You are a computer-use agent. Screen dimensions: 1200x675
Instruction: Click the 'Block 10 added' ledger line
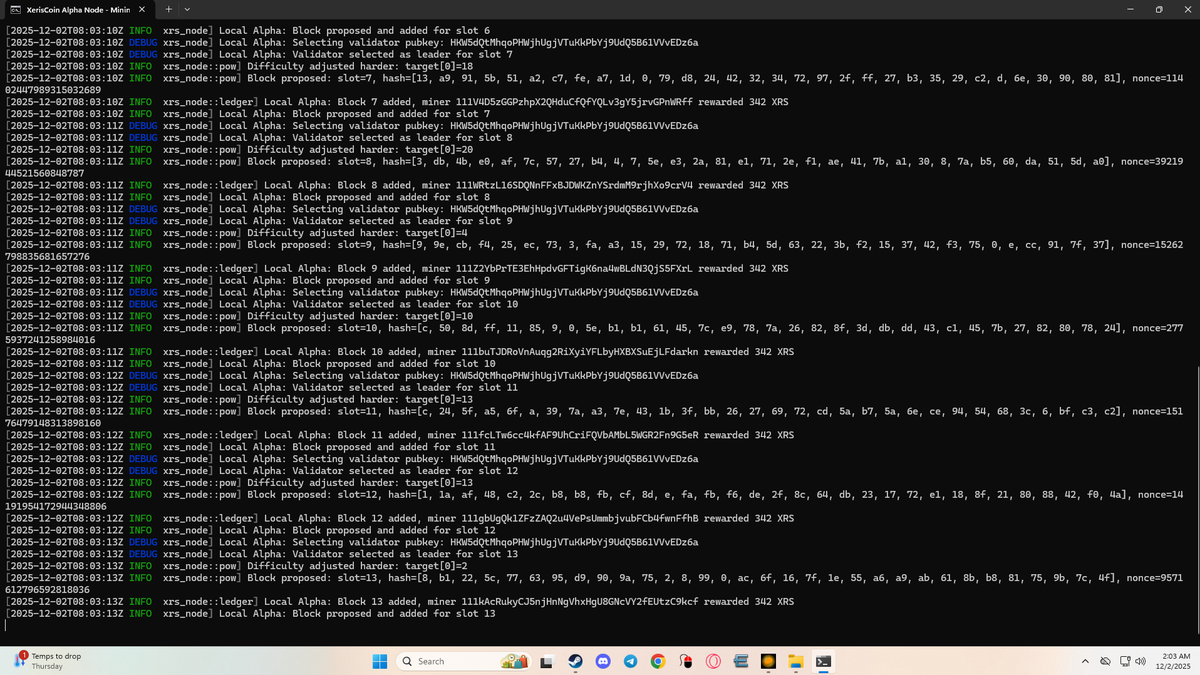pyautogui.click(x=400, y=352)
